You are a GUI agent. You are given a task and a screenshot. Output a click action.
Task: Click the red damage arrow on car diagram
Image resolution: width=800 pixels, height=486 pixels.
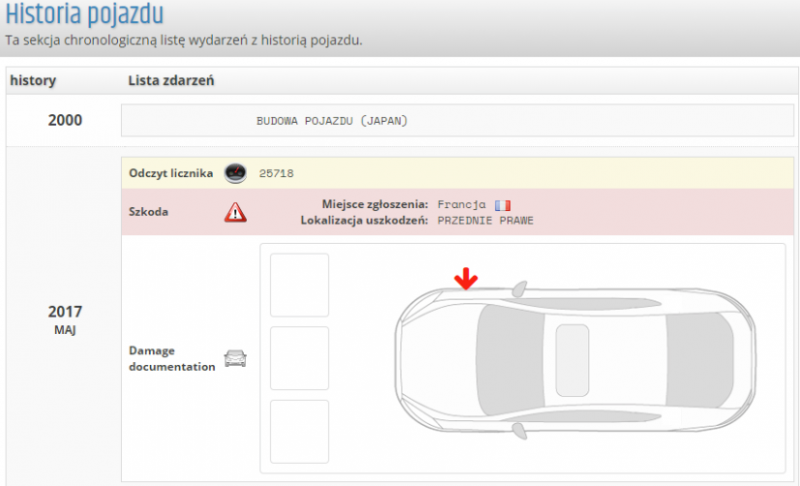click(464, 279)
